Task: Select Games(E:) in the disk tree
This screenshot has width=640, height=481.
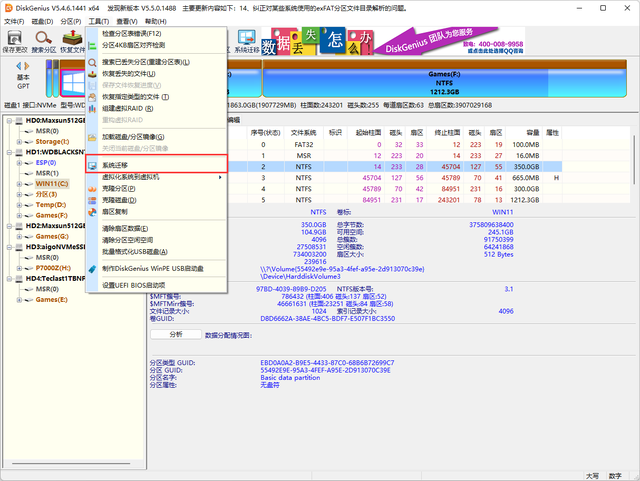Action: (51, 300)
